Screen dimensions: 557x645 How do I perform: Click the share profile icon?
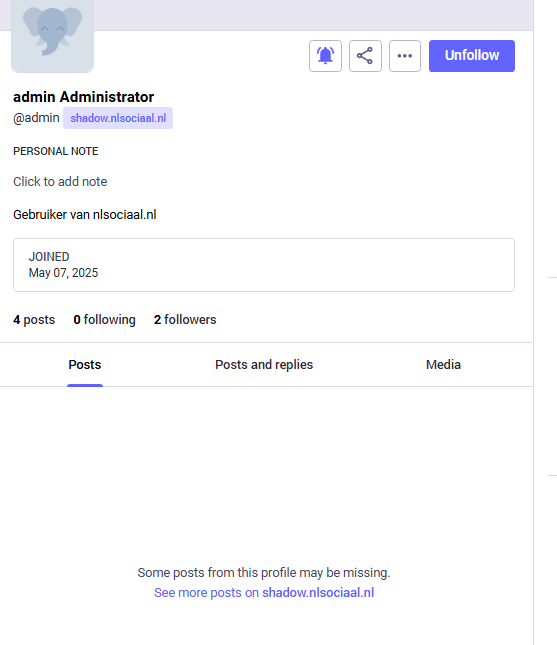click(x=365, y=56)
